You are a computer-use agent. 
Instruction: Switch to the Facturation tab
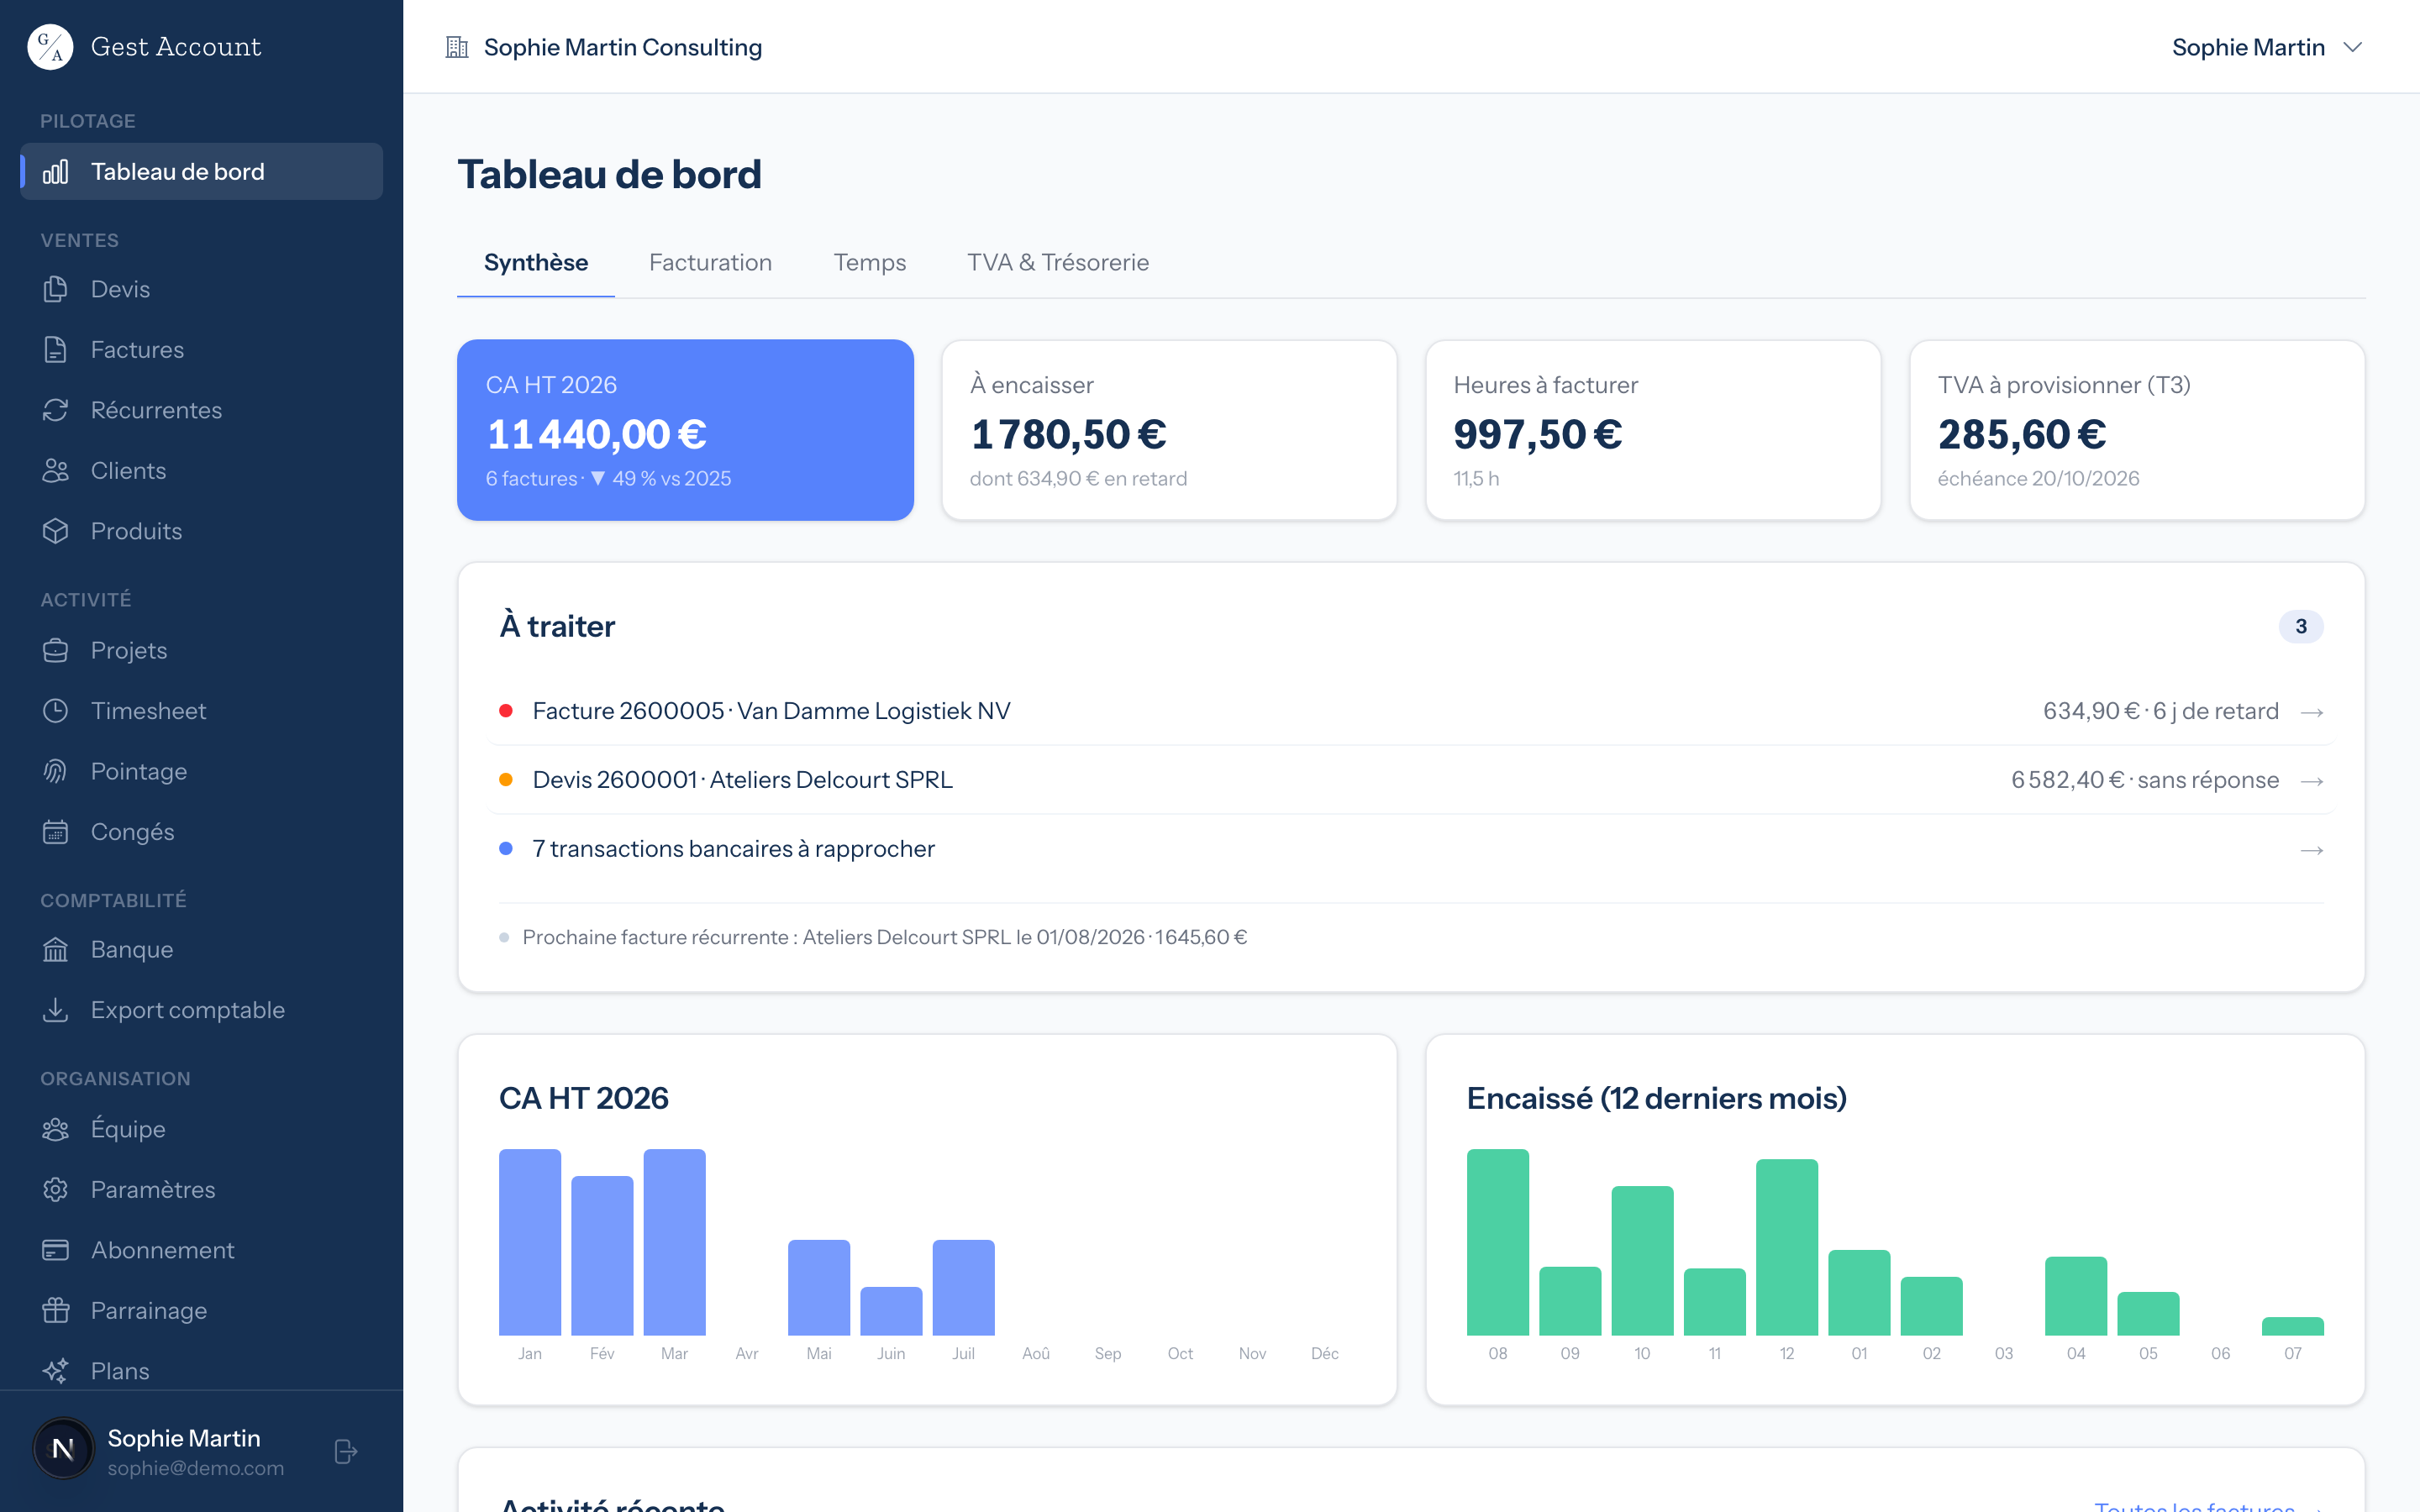click(710, 262)
